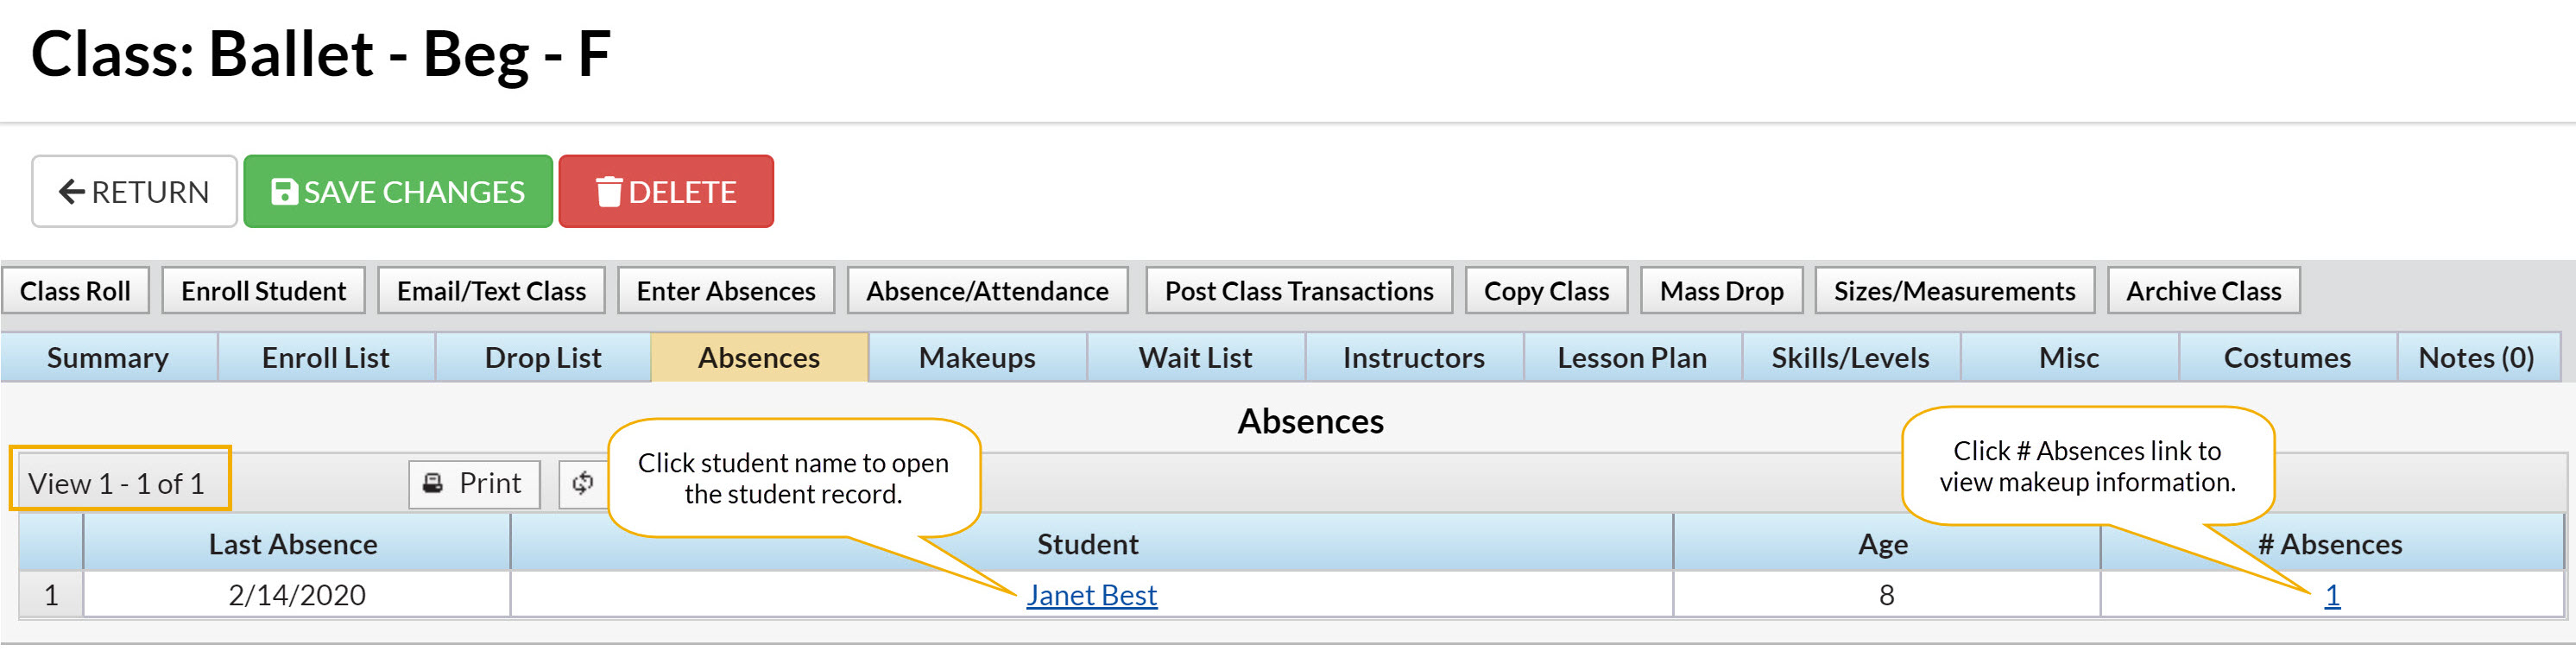Click the # Absences count link

click(x=2331, y=596)
